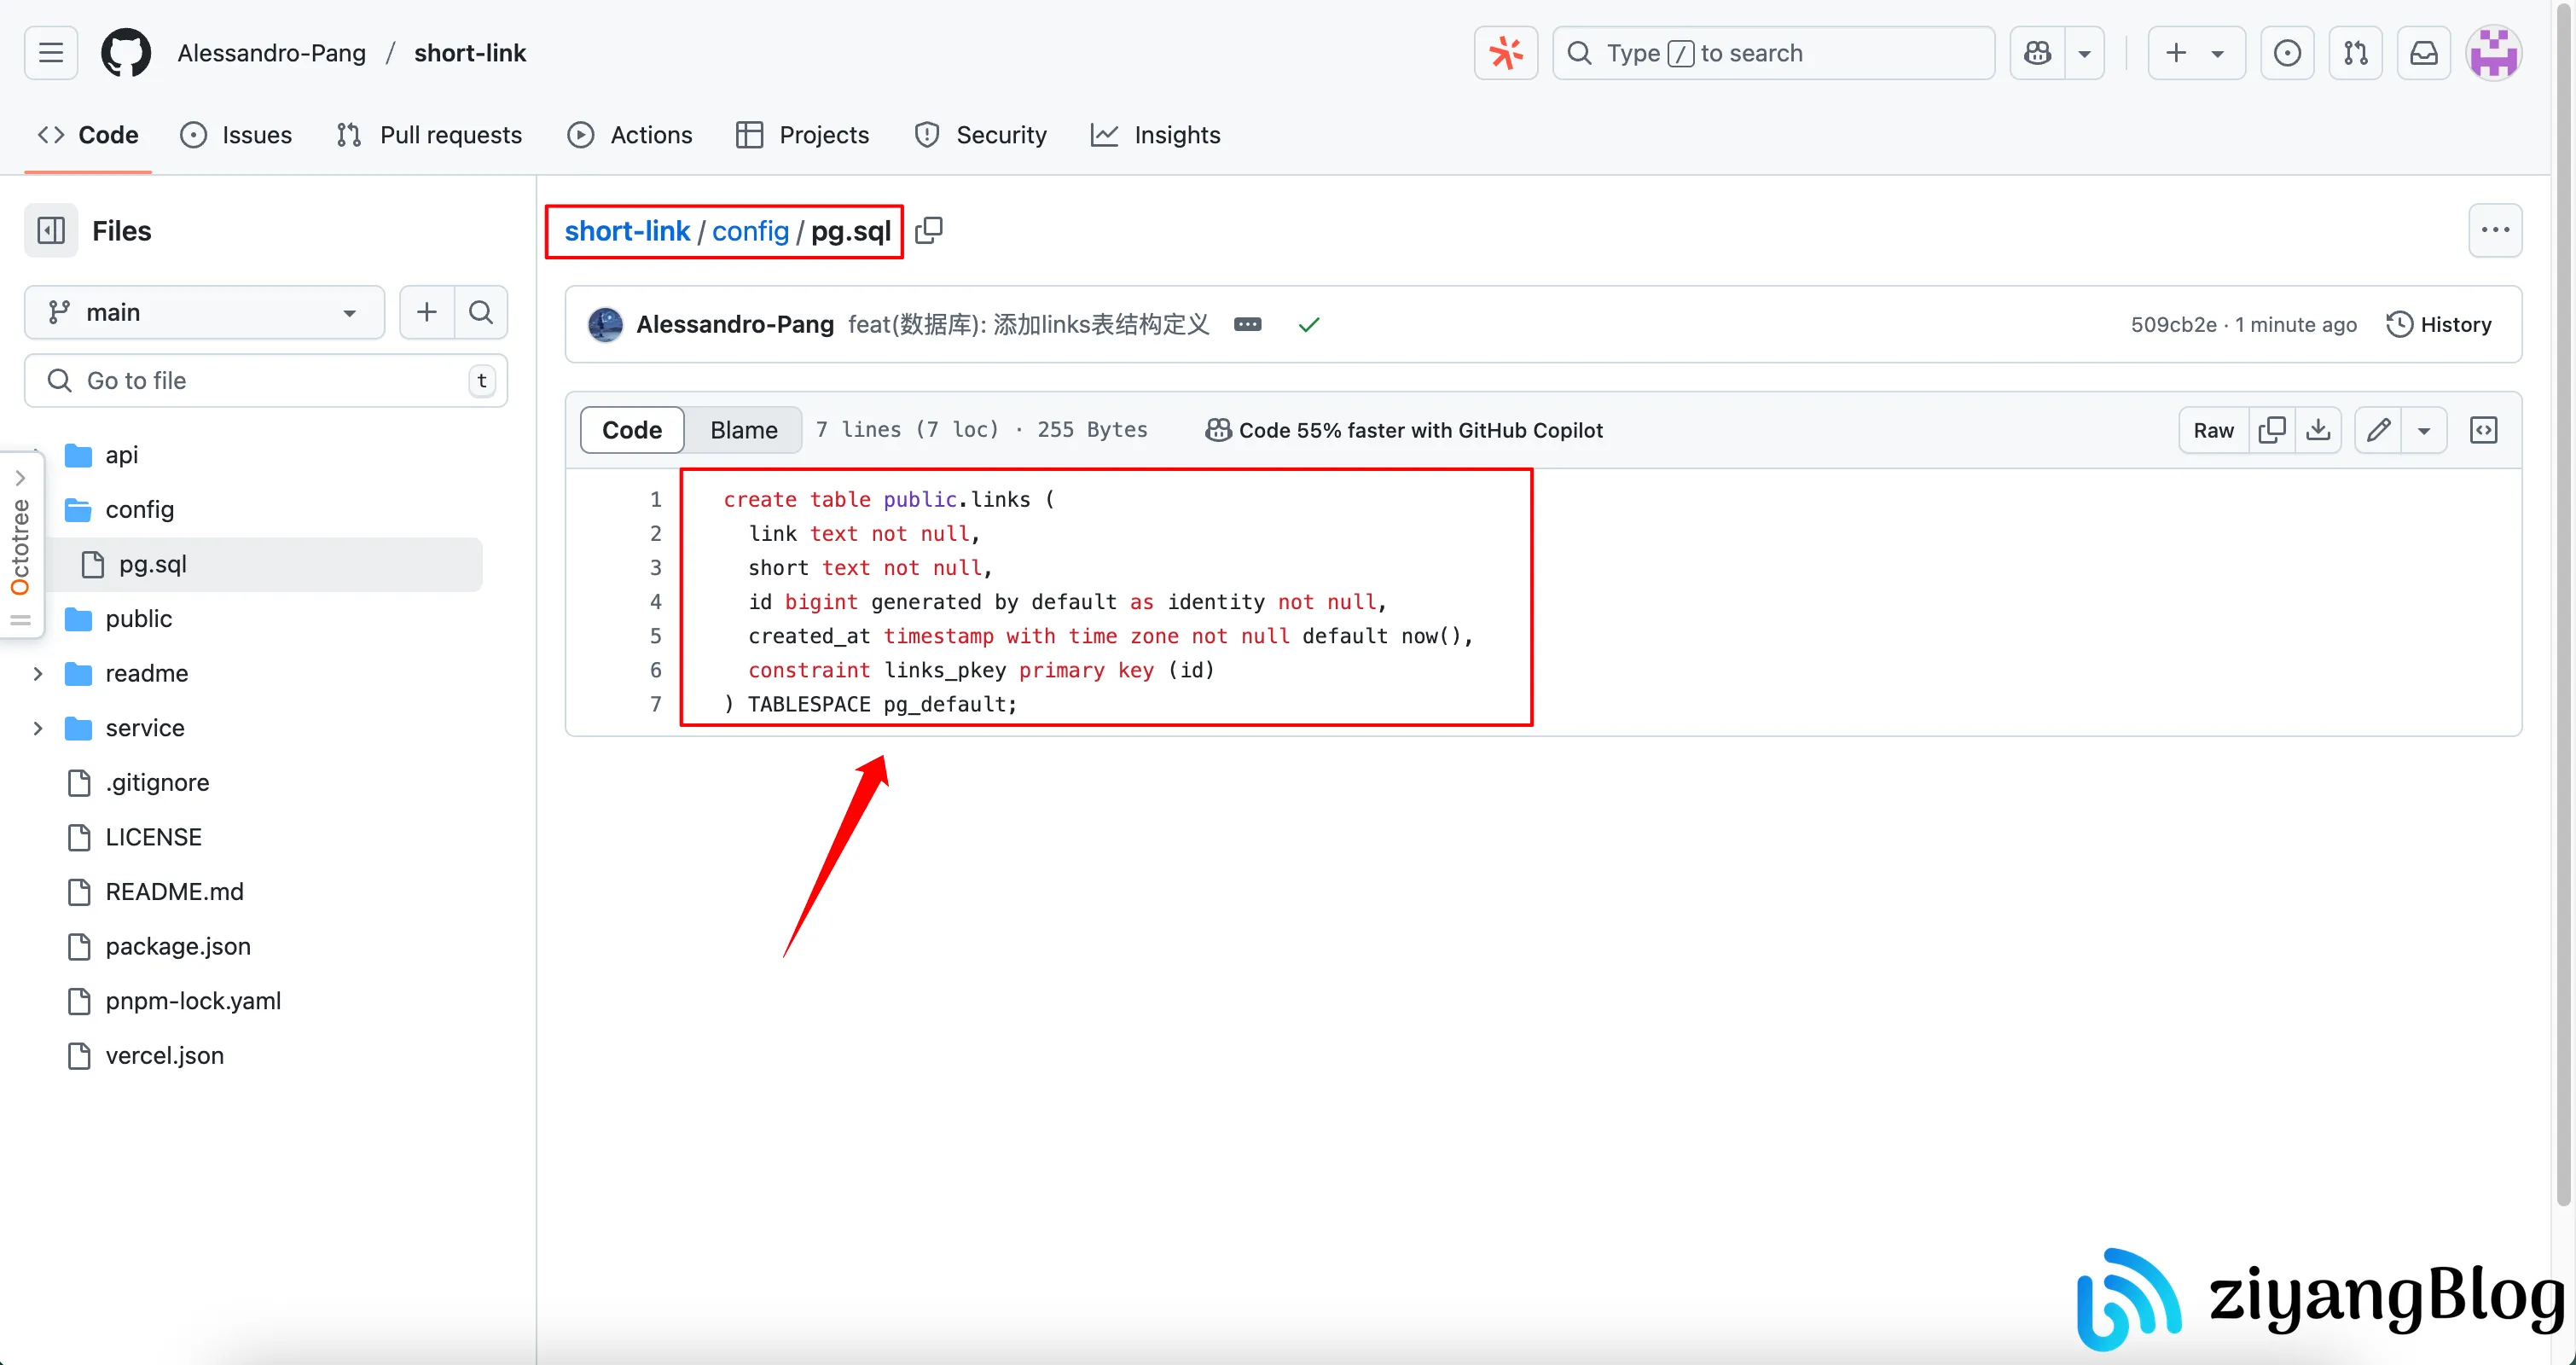Viewport: 2576px width, 1365px height.
Task: Focus the Go to file field
Action: (x=266, y=380)
